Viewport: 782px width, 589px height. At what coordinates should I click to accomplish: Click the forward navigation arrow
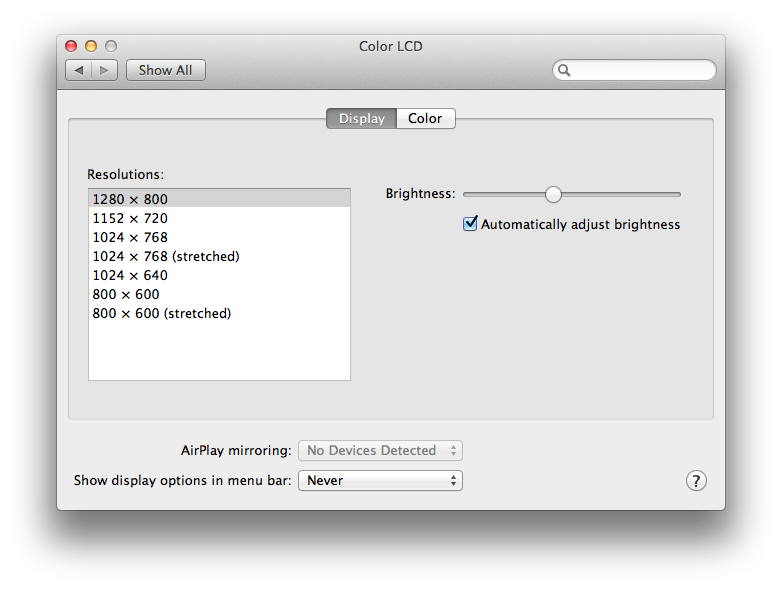106,70
